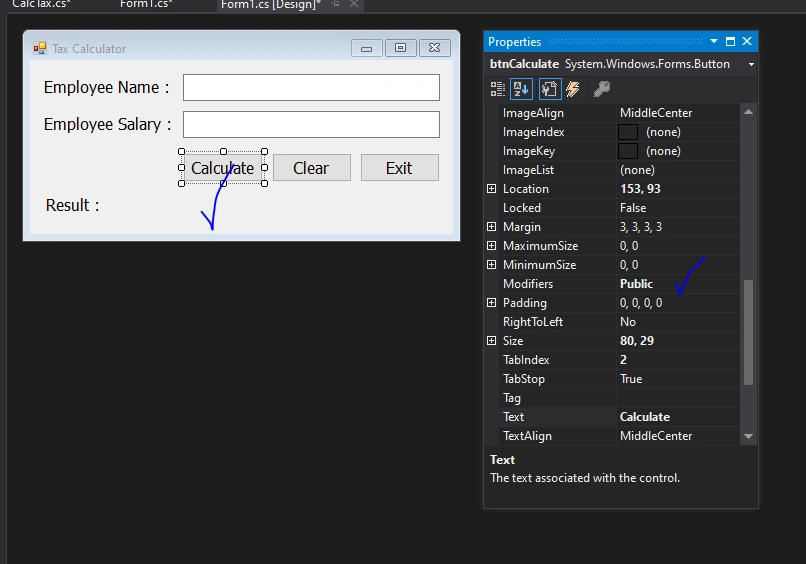Screen dimensions: 806x564
Task: Expand the Location property
Action: (491, 189)
